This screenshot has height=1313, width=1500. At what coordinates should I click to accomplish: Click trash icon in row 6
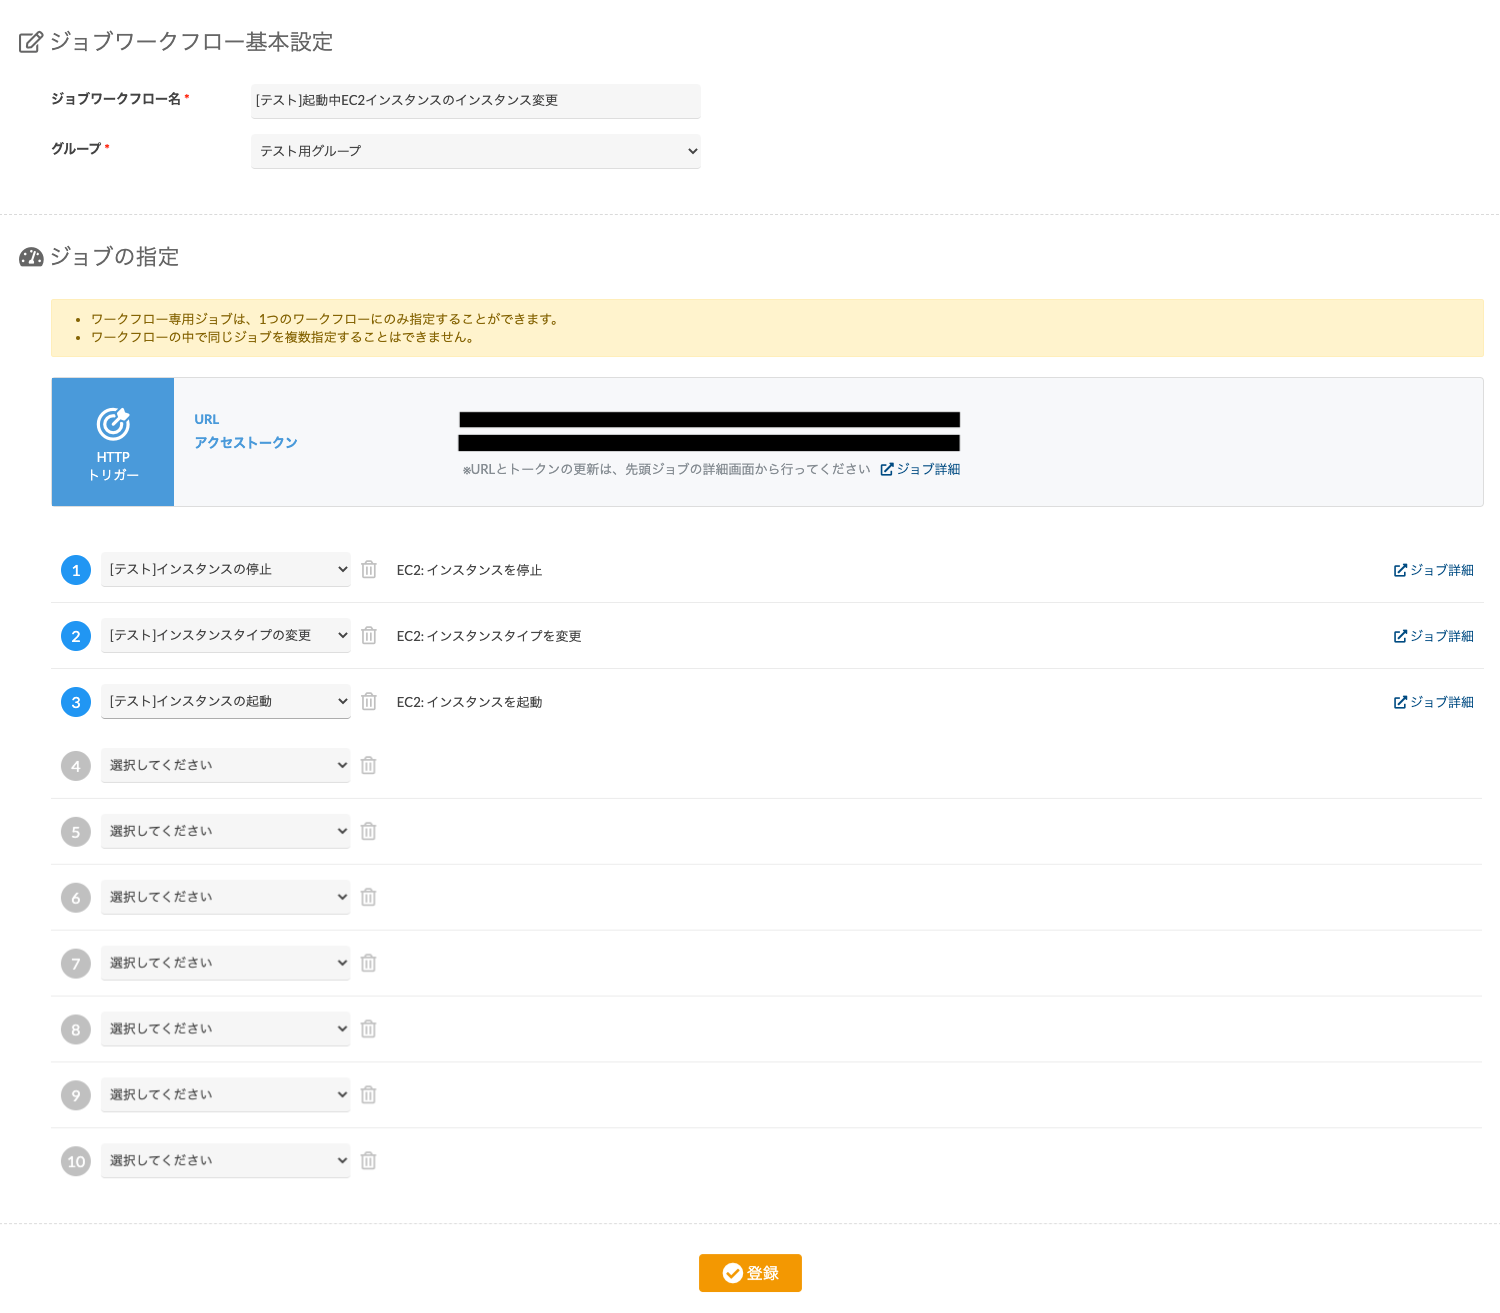click(x=368, y=897)
